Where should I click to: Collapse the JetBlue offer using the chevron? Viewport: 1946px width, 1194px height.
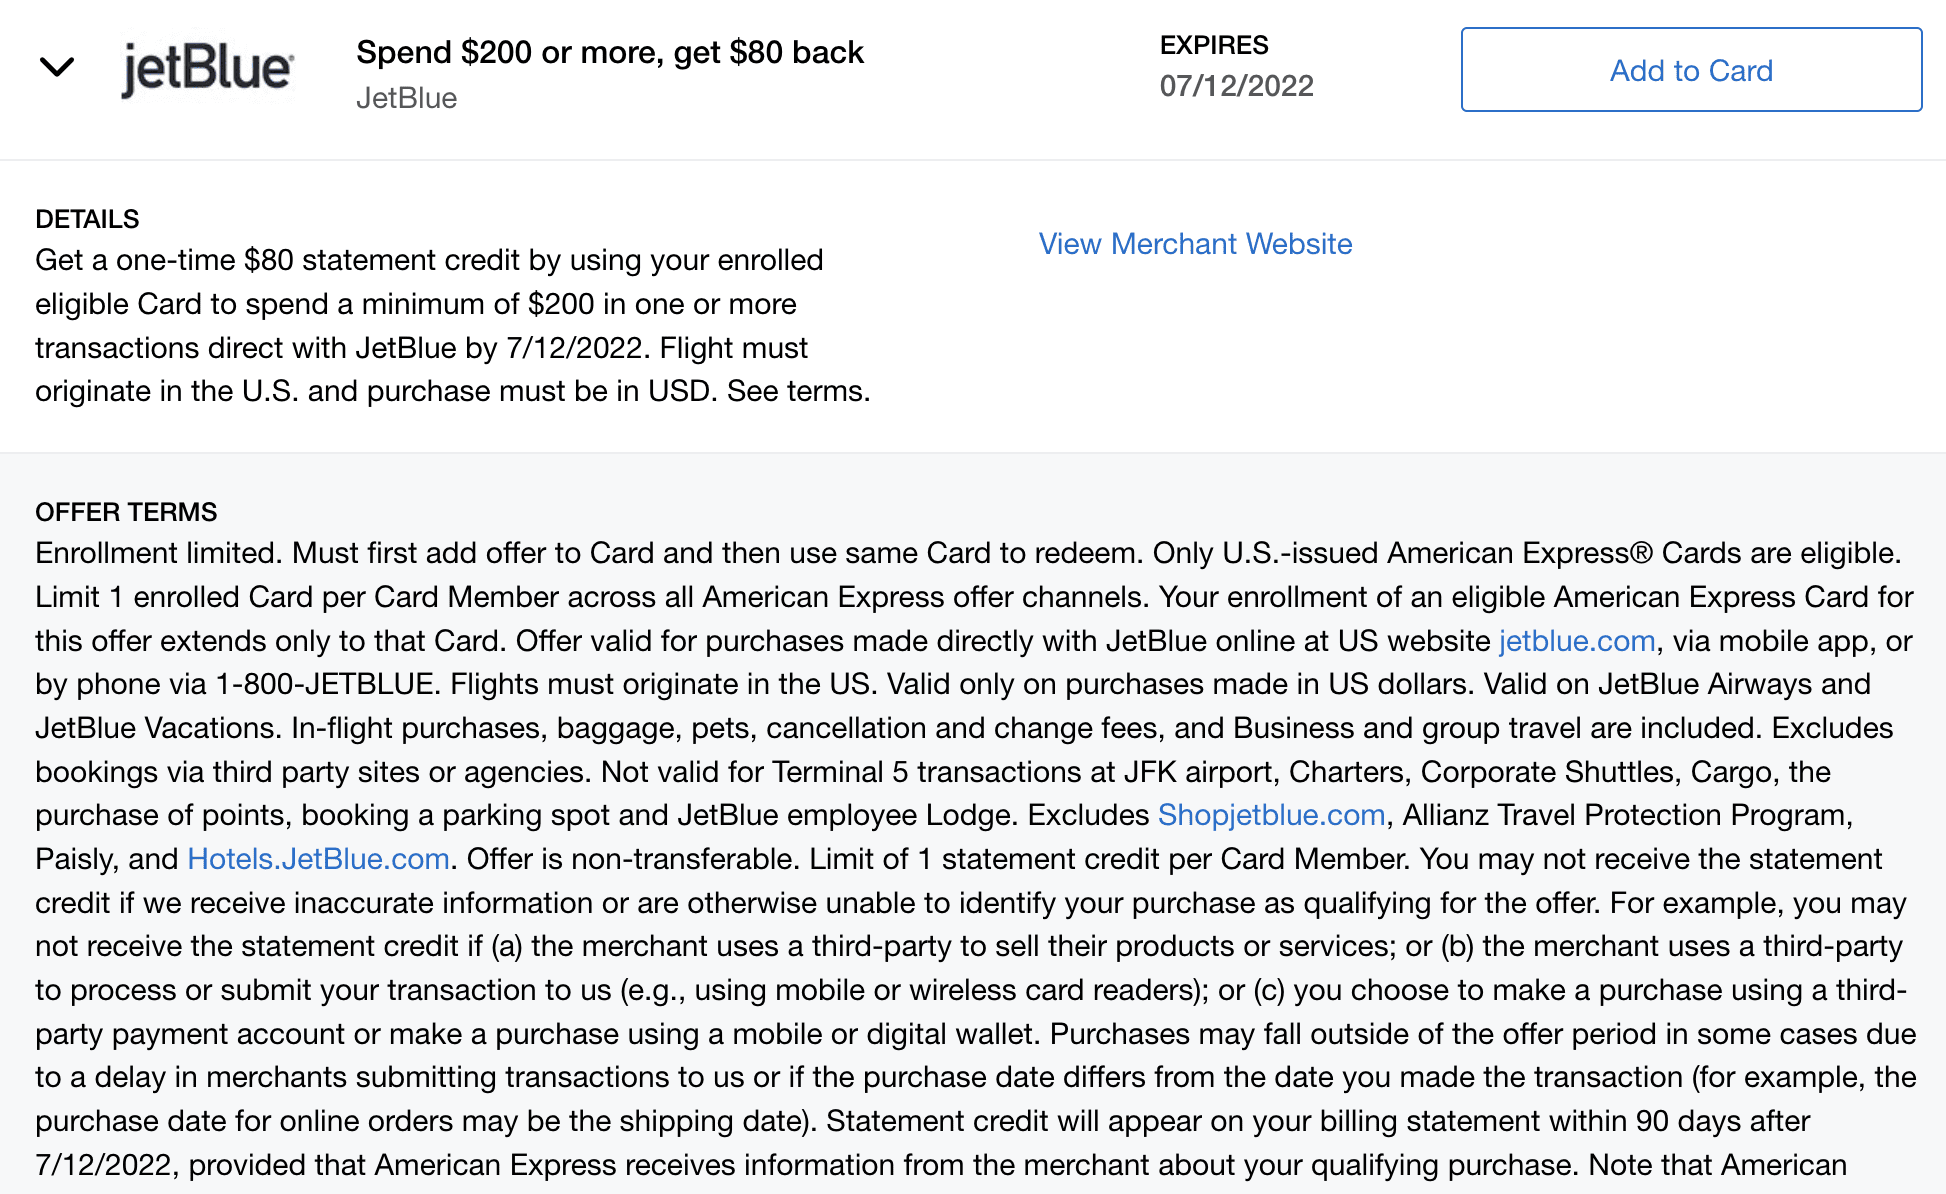tap(57, 67)
